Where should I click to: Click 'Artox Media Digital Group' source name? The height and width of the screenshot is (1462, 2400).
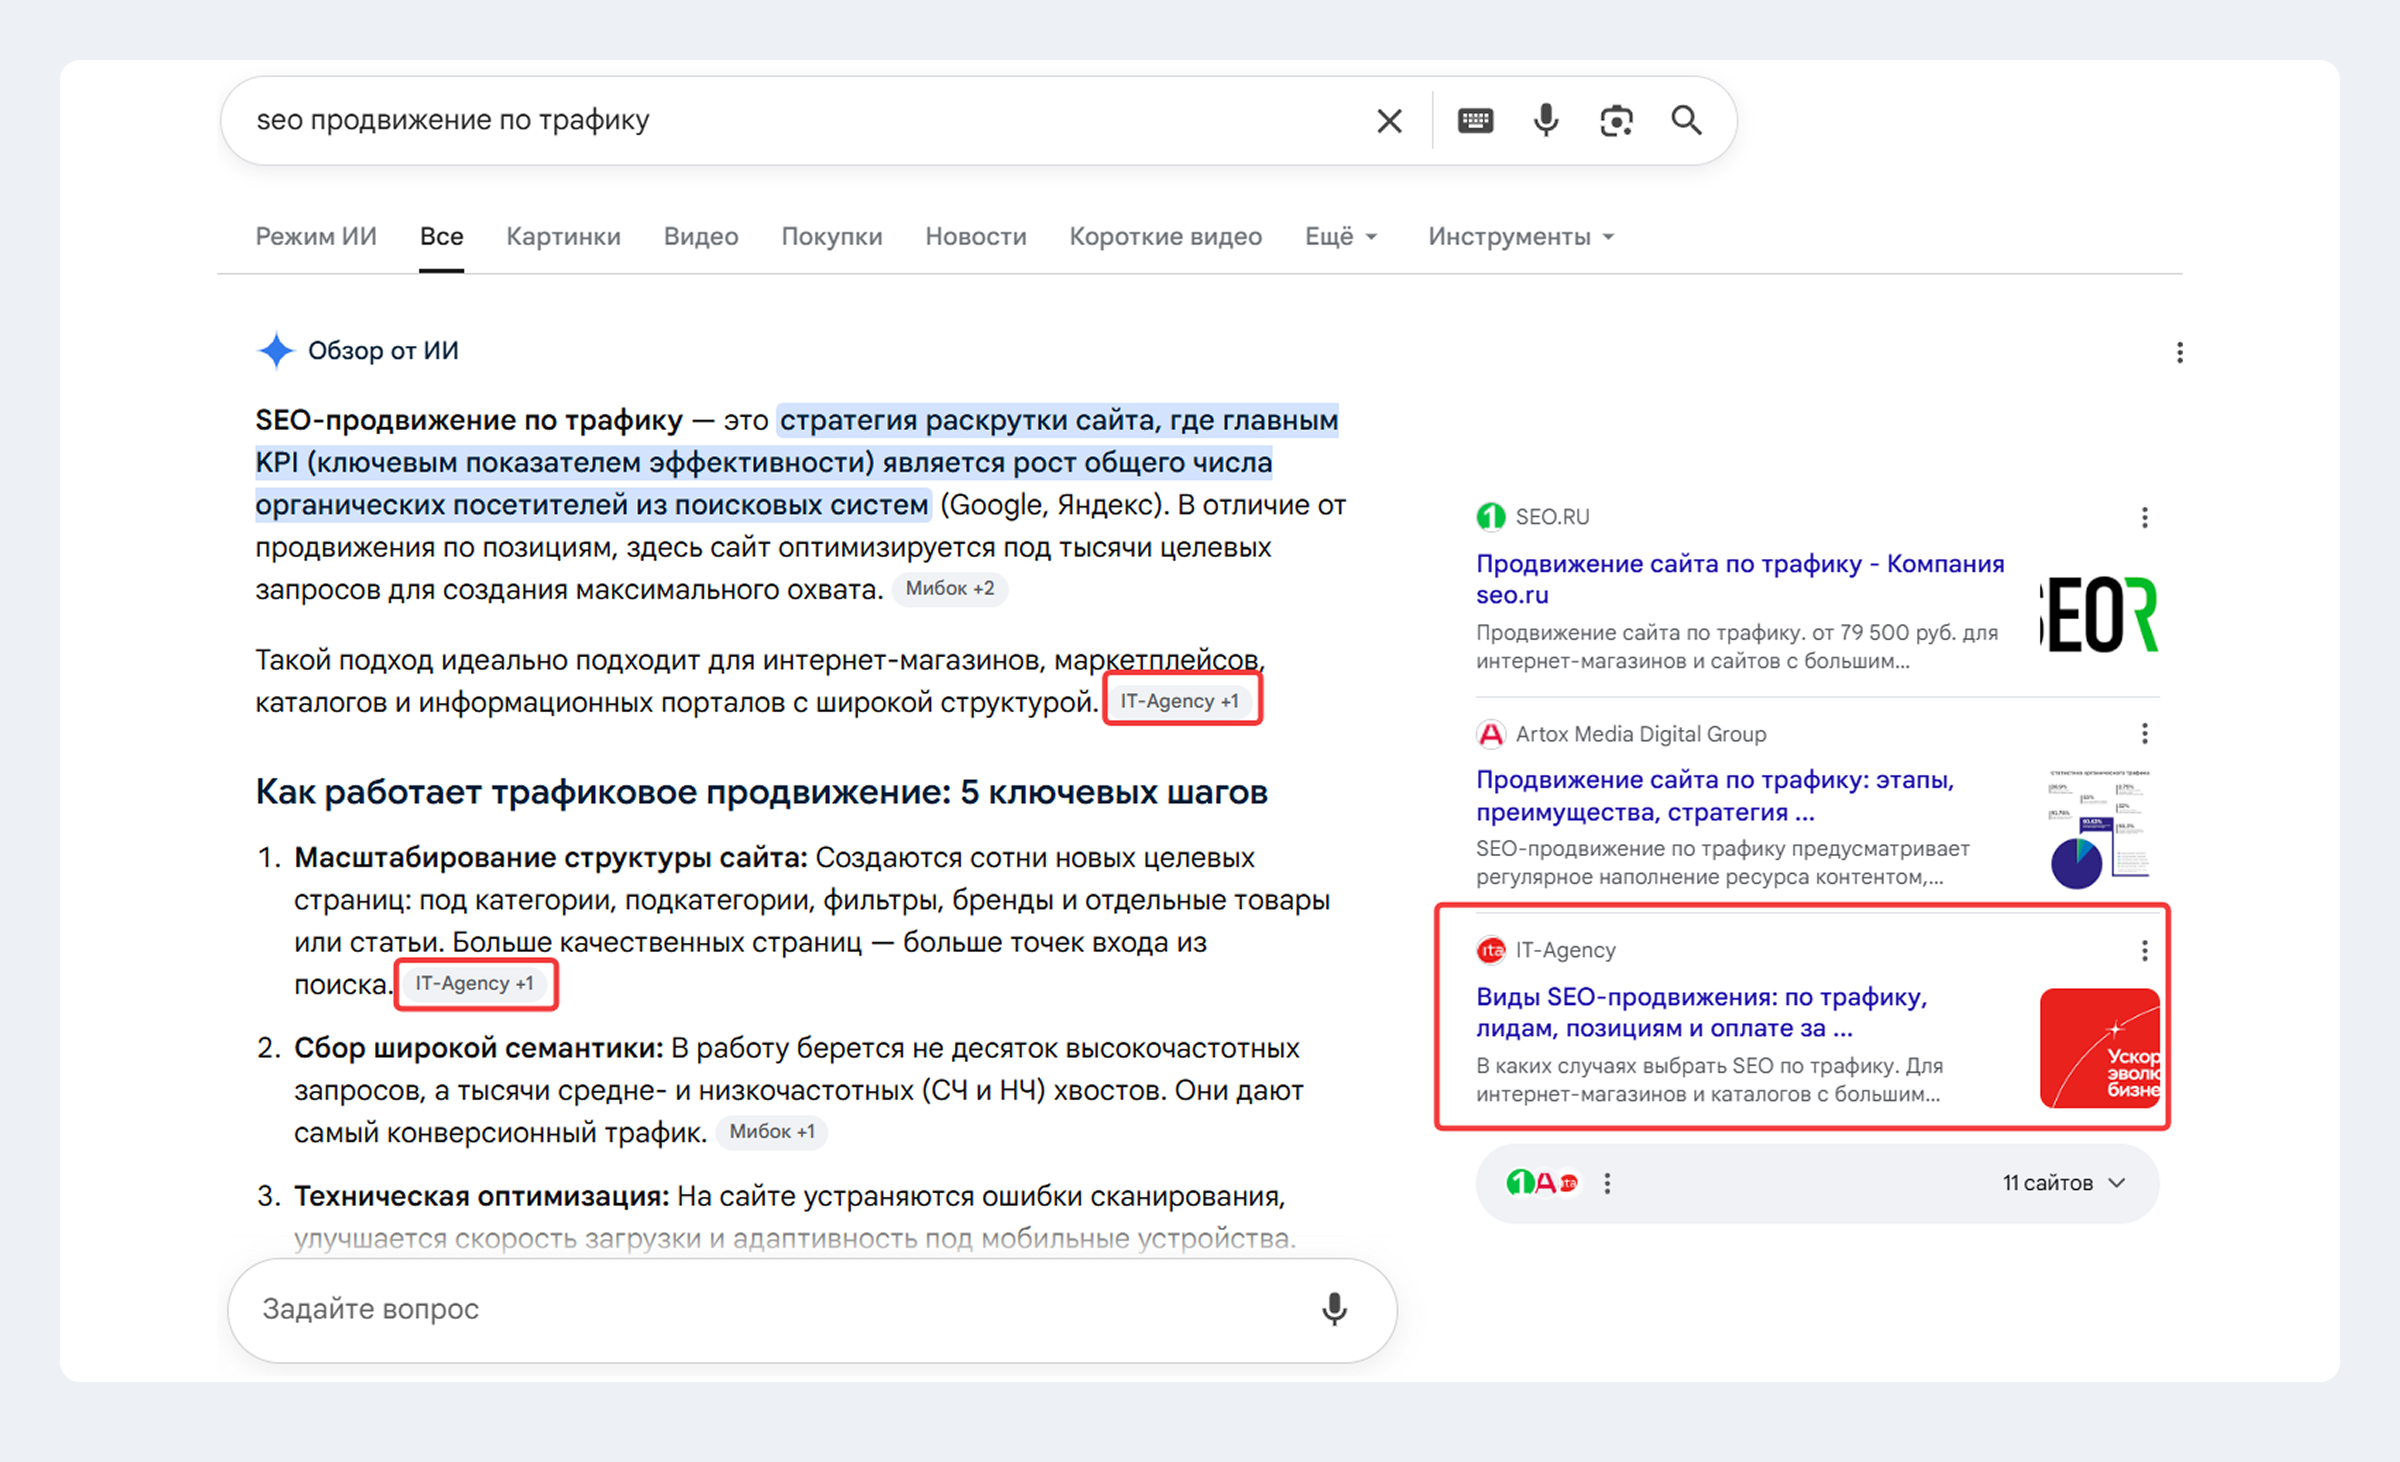(1641, 734)
